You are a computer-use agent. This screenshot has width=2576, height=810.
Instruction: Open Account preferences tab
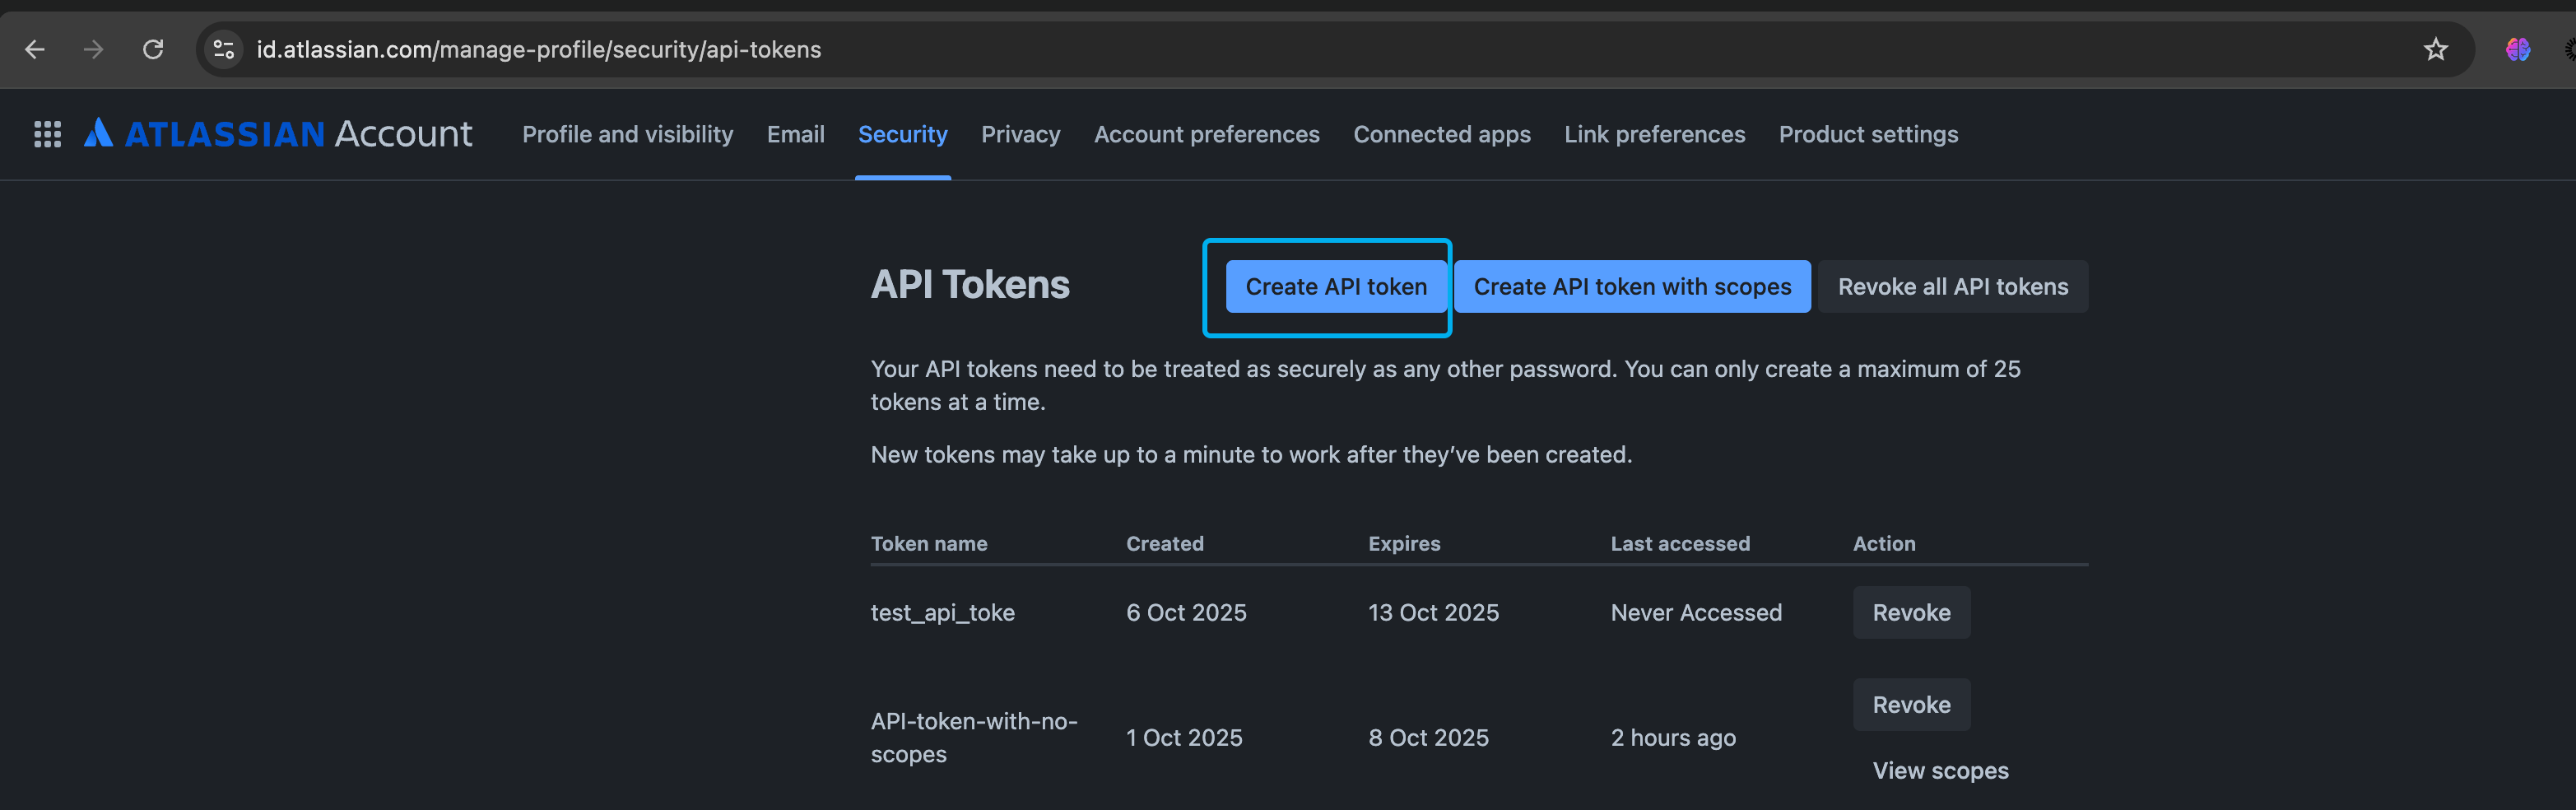[x=1206, y=134]
